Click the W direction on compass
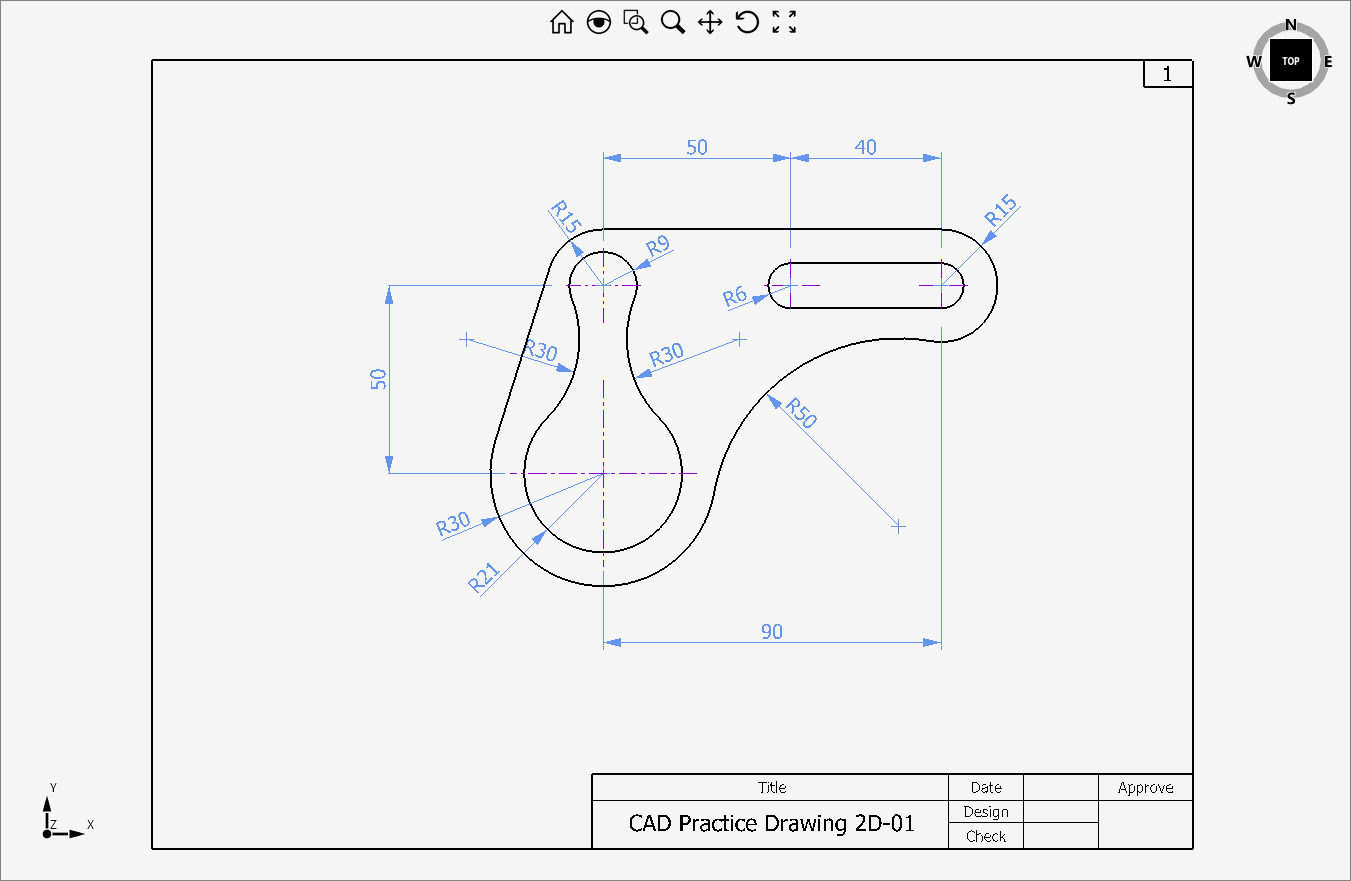 pyautogui.click(x=1254, y=61)
